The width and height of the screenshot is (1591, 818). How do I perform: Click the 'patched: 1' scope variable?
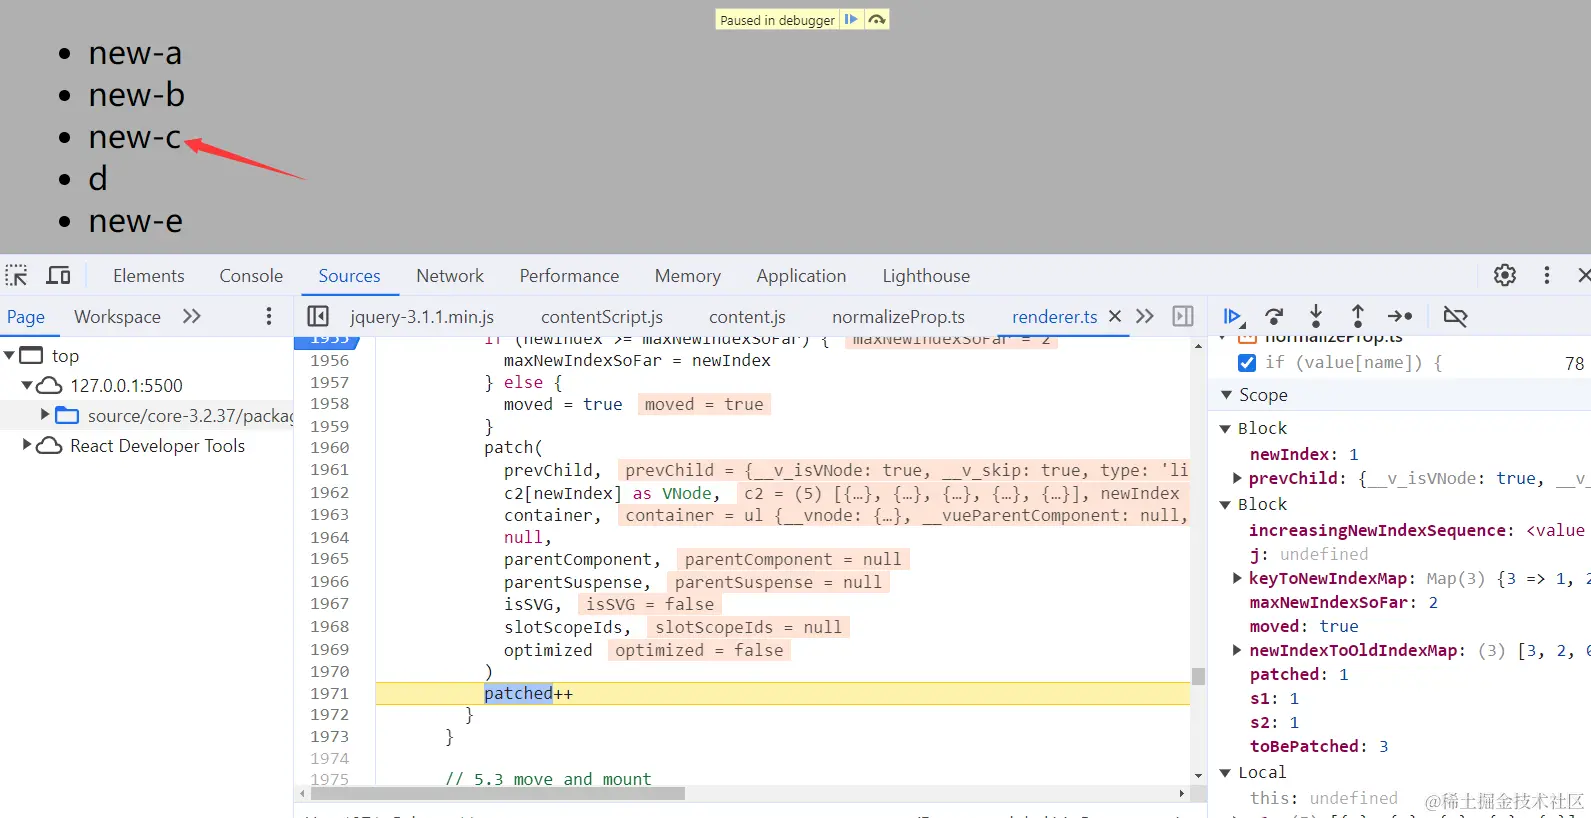point(1299,674)
